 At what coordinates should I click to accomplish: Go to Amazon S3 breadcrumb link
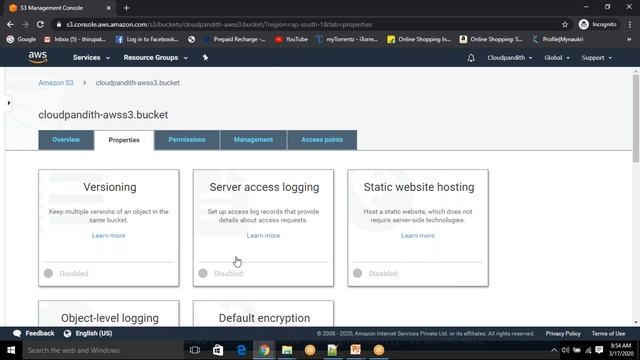56,83
